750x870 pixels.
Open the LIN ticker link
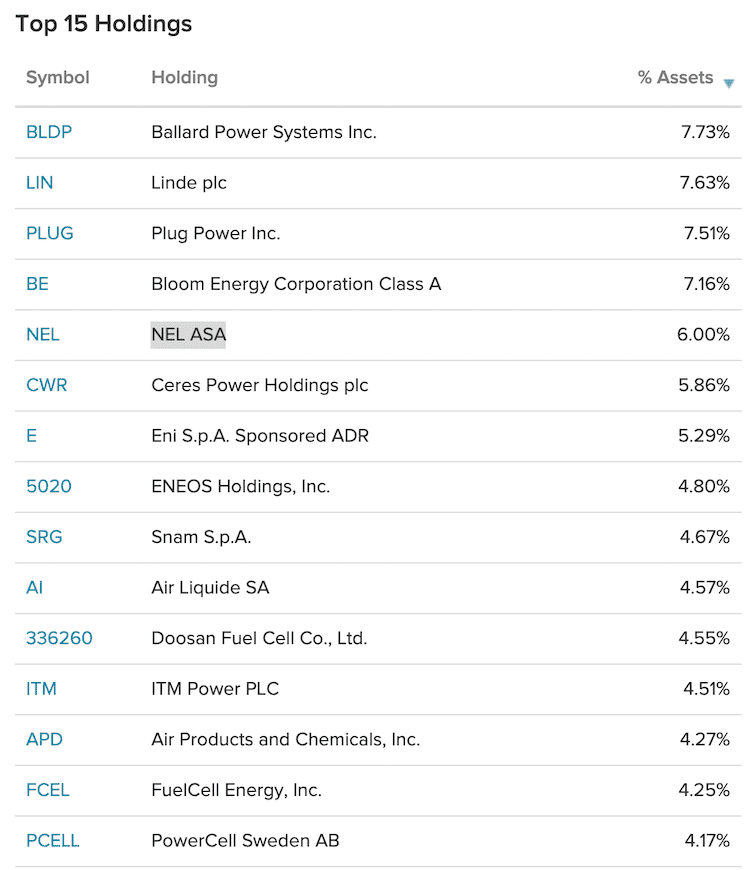[39, 182]
